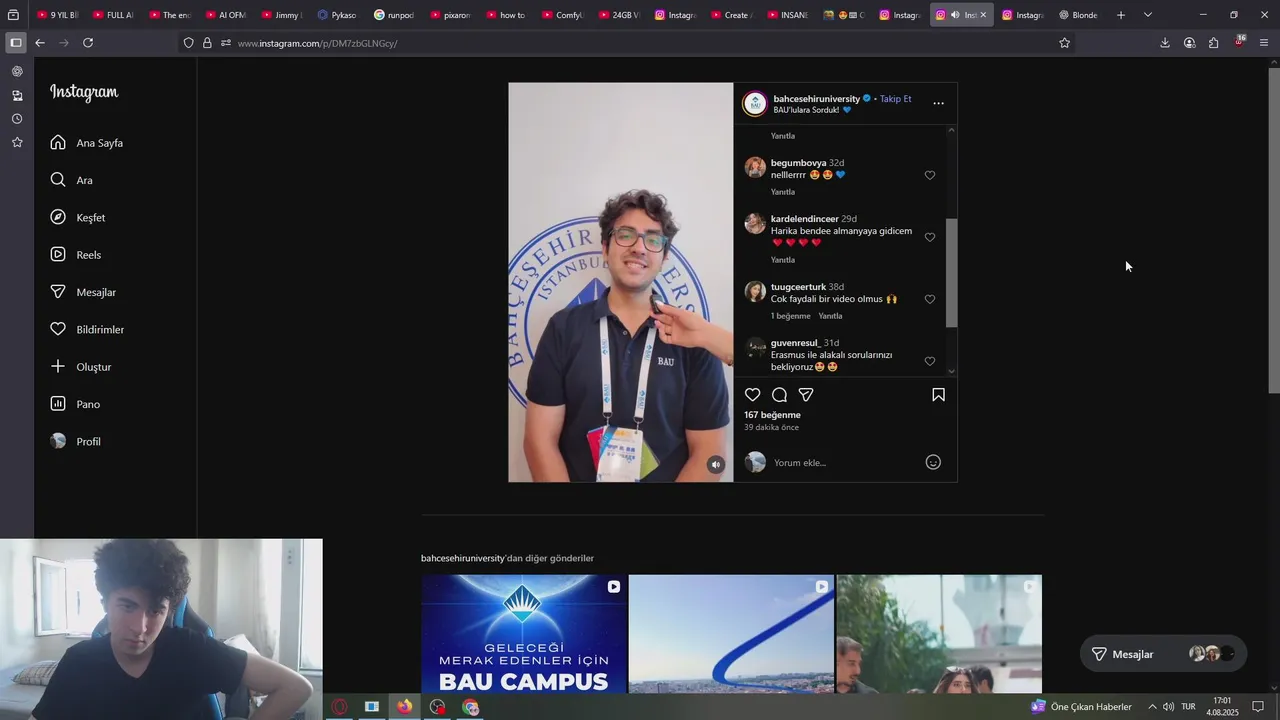Open Bildirimler notifications
This screenshot has width=1280, height=720.
pyautogui.click(x=87, y=330)
